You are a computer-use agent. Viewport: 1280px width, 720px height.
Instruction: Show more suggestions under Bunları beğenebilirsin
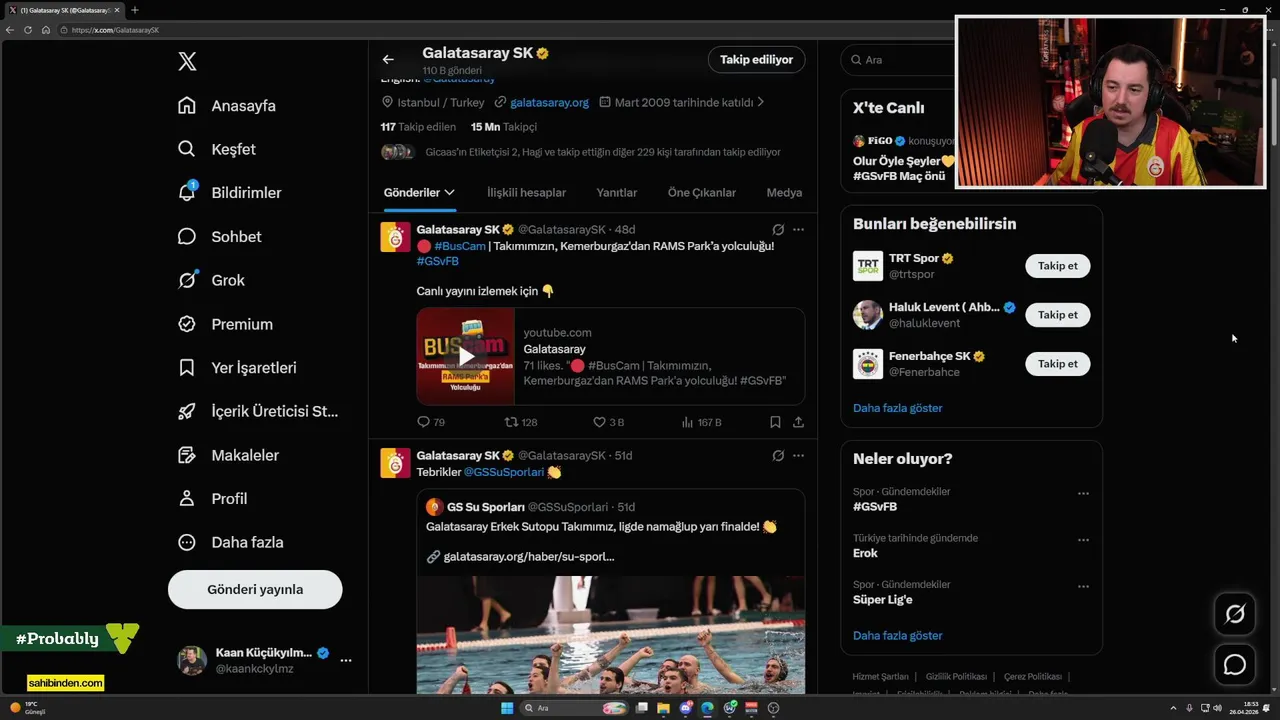click(897, 408)
